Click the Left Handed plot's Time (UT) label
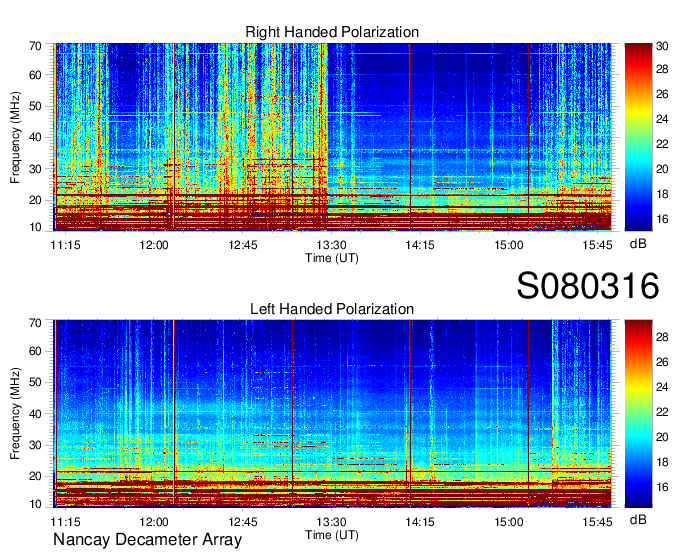This screenshot has height=552, width=680. (x=332, y=535)
